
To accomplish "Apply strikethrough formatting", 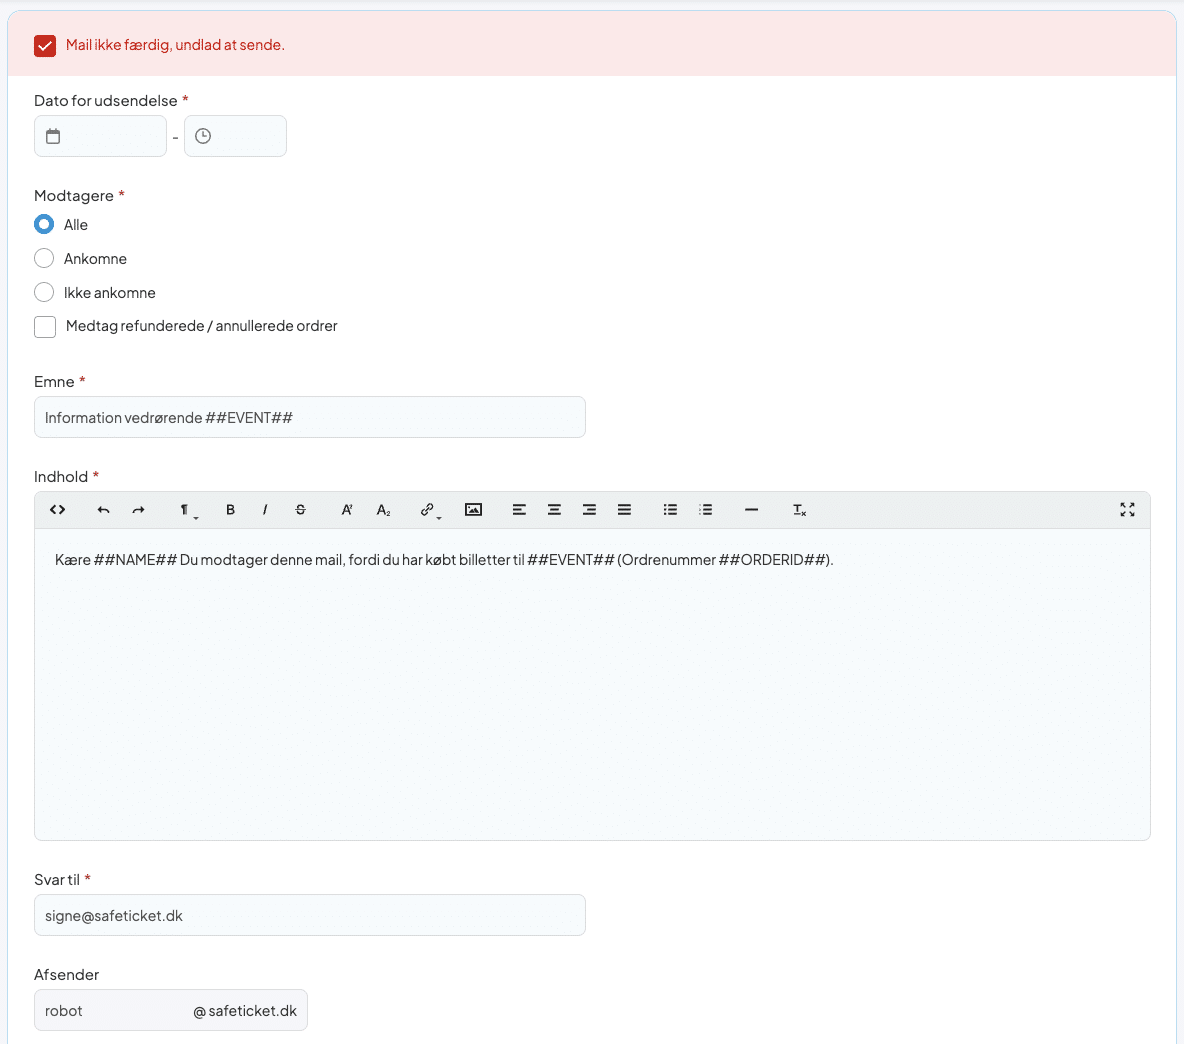I will [x=300, y=510].
